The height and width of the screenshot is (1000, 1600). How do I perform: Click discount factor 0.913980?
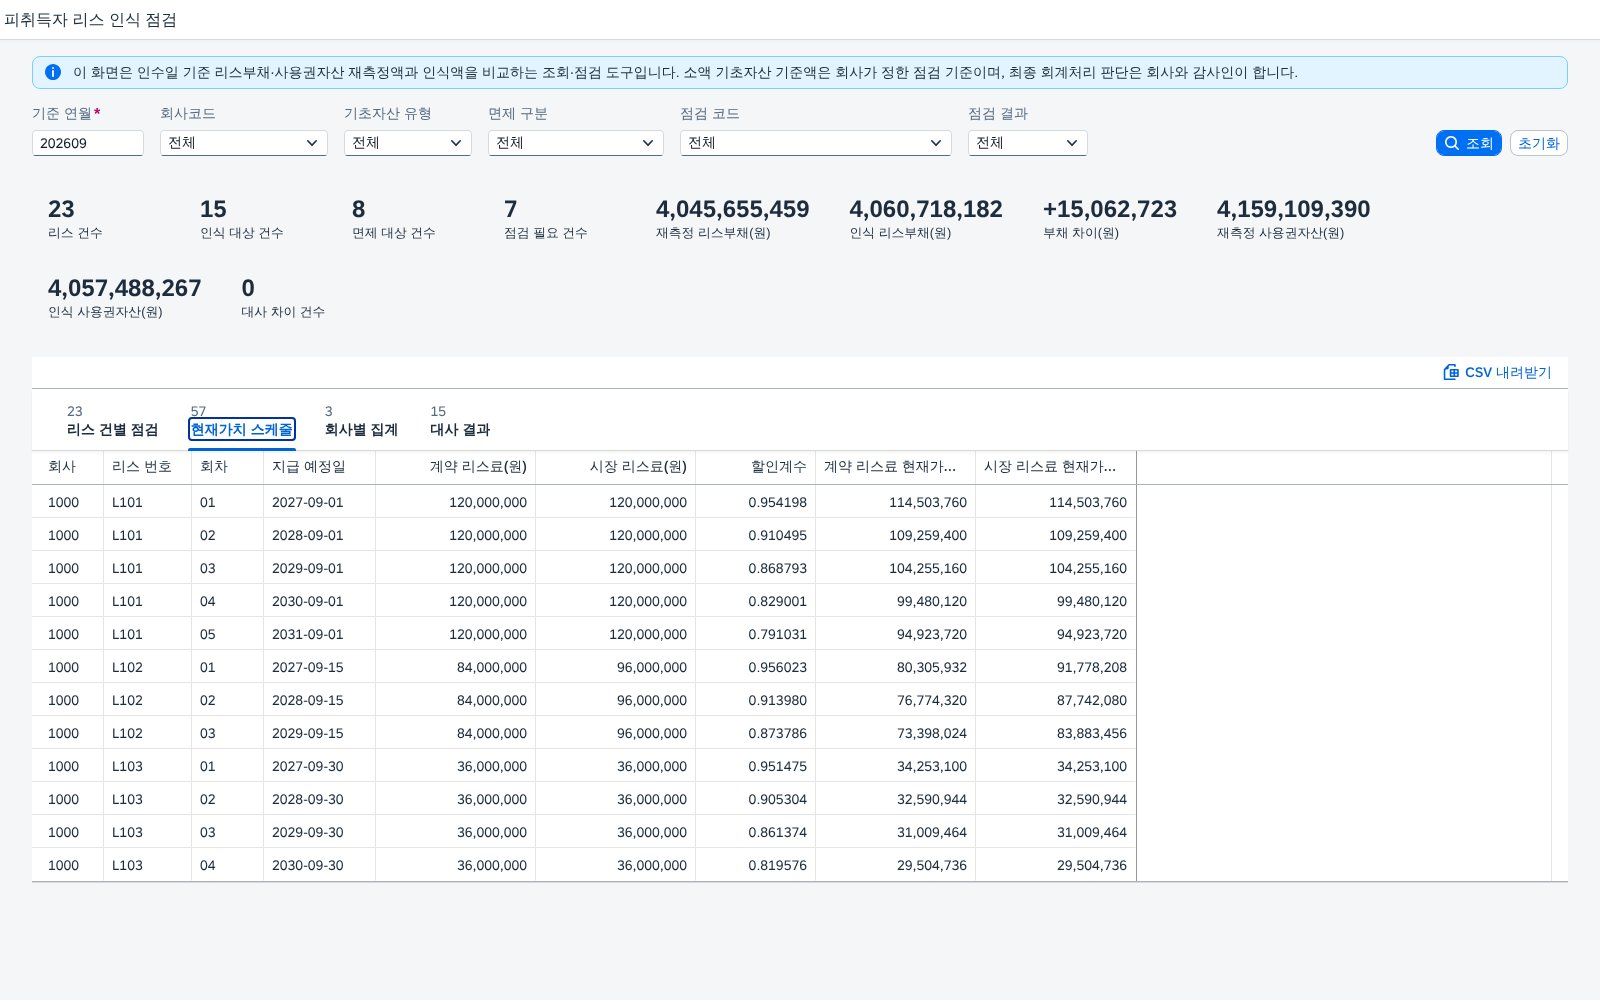coord(777,700)
